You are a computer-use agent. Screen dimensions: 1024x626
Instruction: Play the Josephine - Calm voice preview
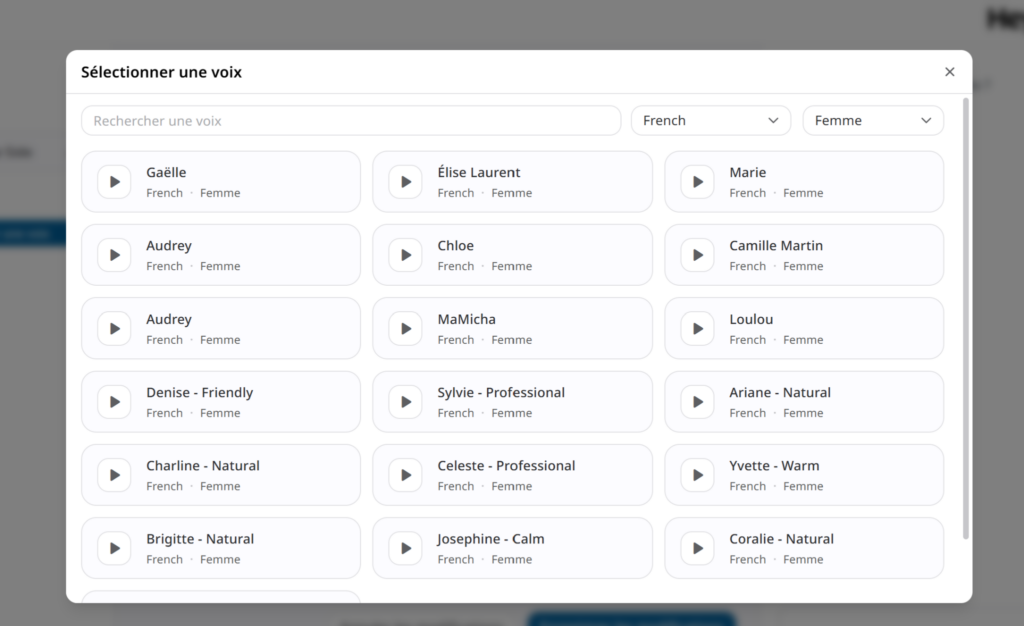coord(405,548)
